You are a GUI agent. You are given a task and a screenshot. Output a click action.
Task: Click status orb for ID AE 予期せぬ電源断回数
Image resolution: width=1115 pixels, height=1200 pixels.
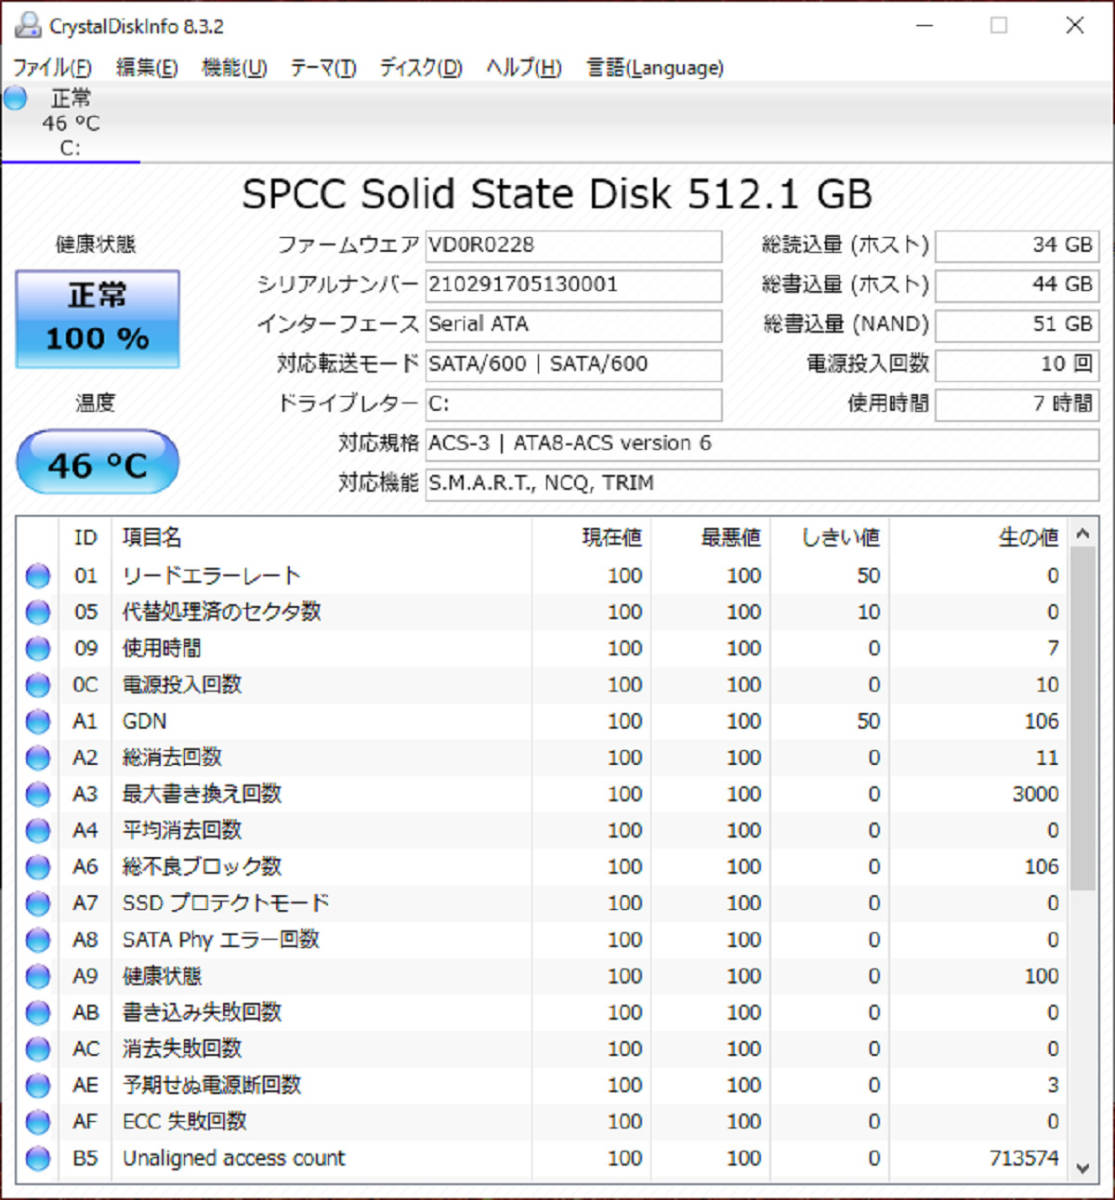[x=38, y=1086]
